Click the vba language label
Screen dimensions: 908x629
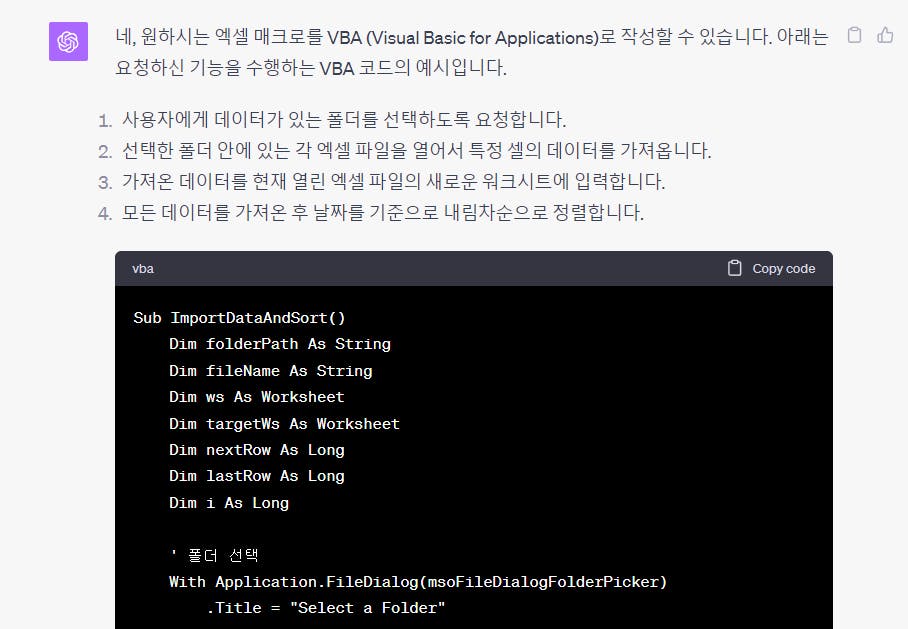pos(143,269)
